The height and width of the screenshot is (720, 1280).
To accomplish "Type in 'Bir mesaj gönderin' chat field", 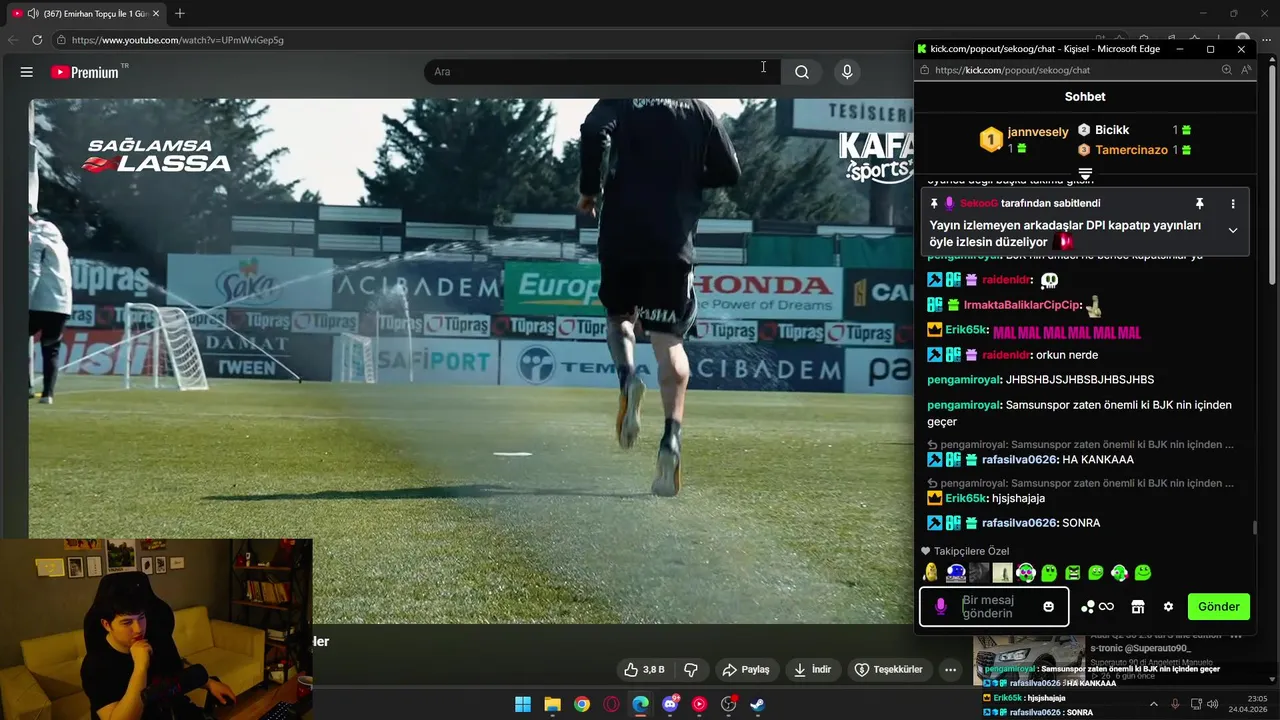I will (996, 606).
